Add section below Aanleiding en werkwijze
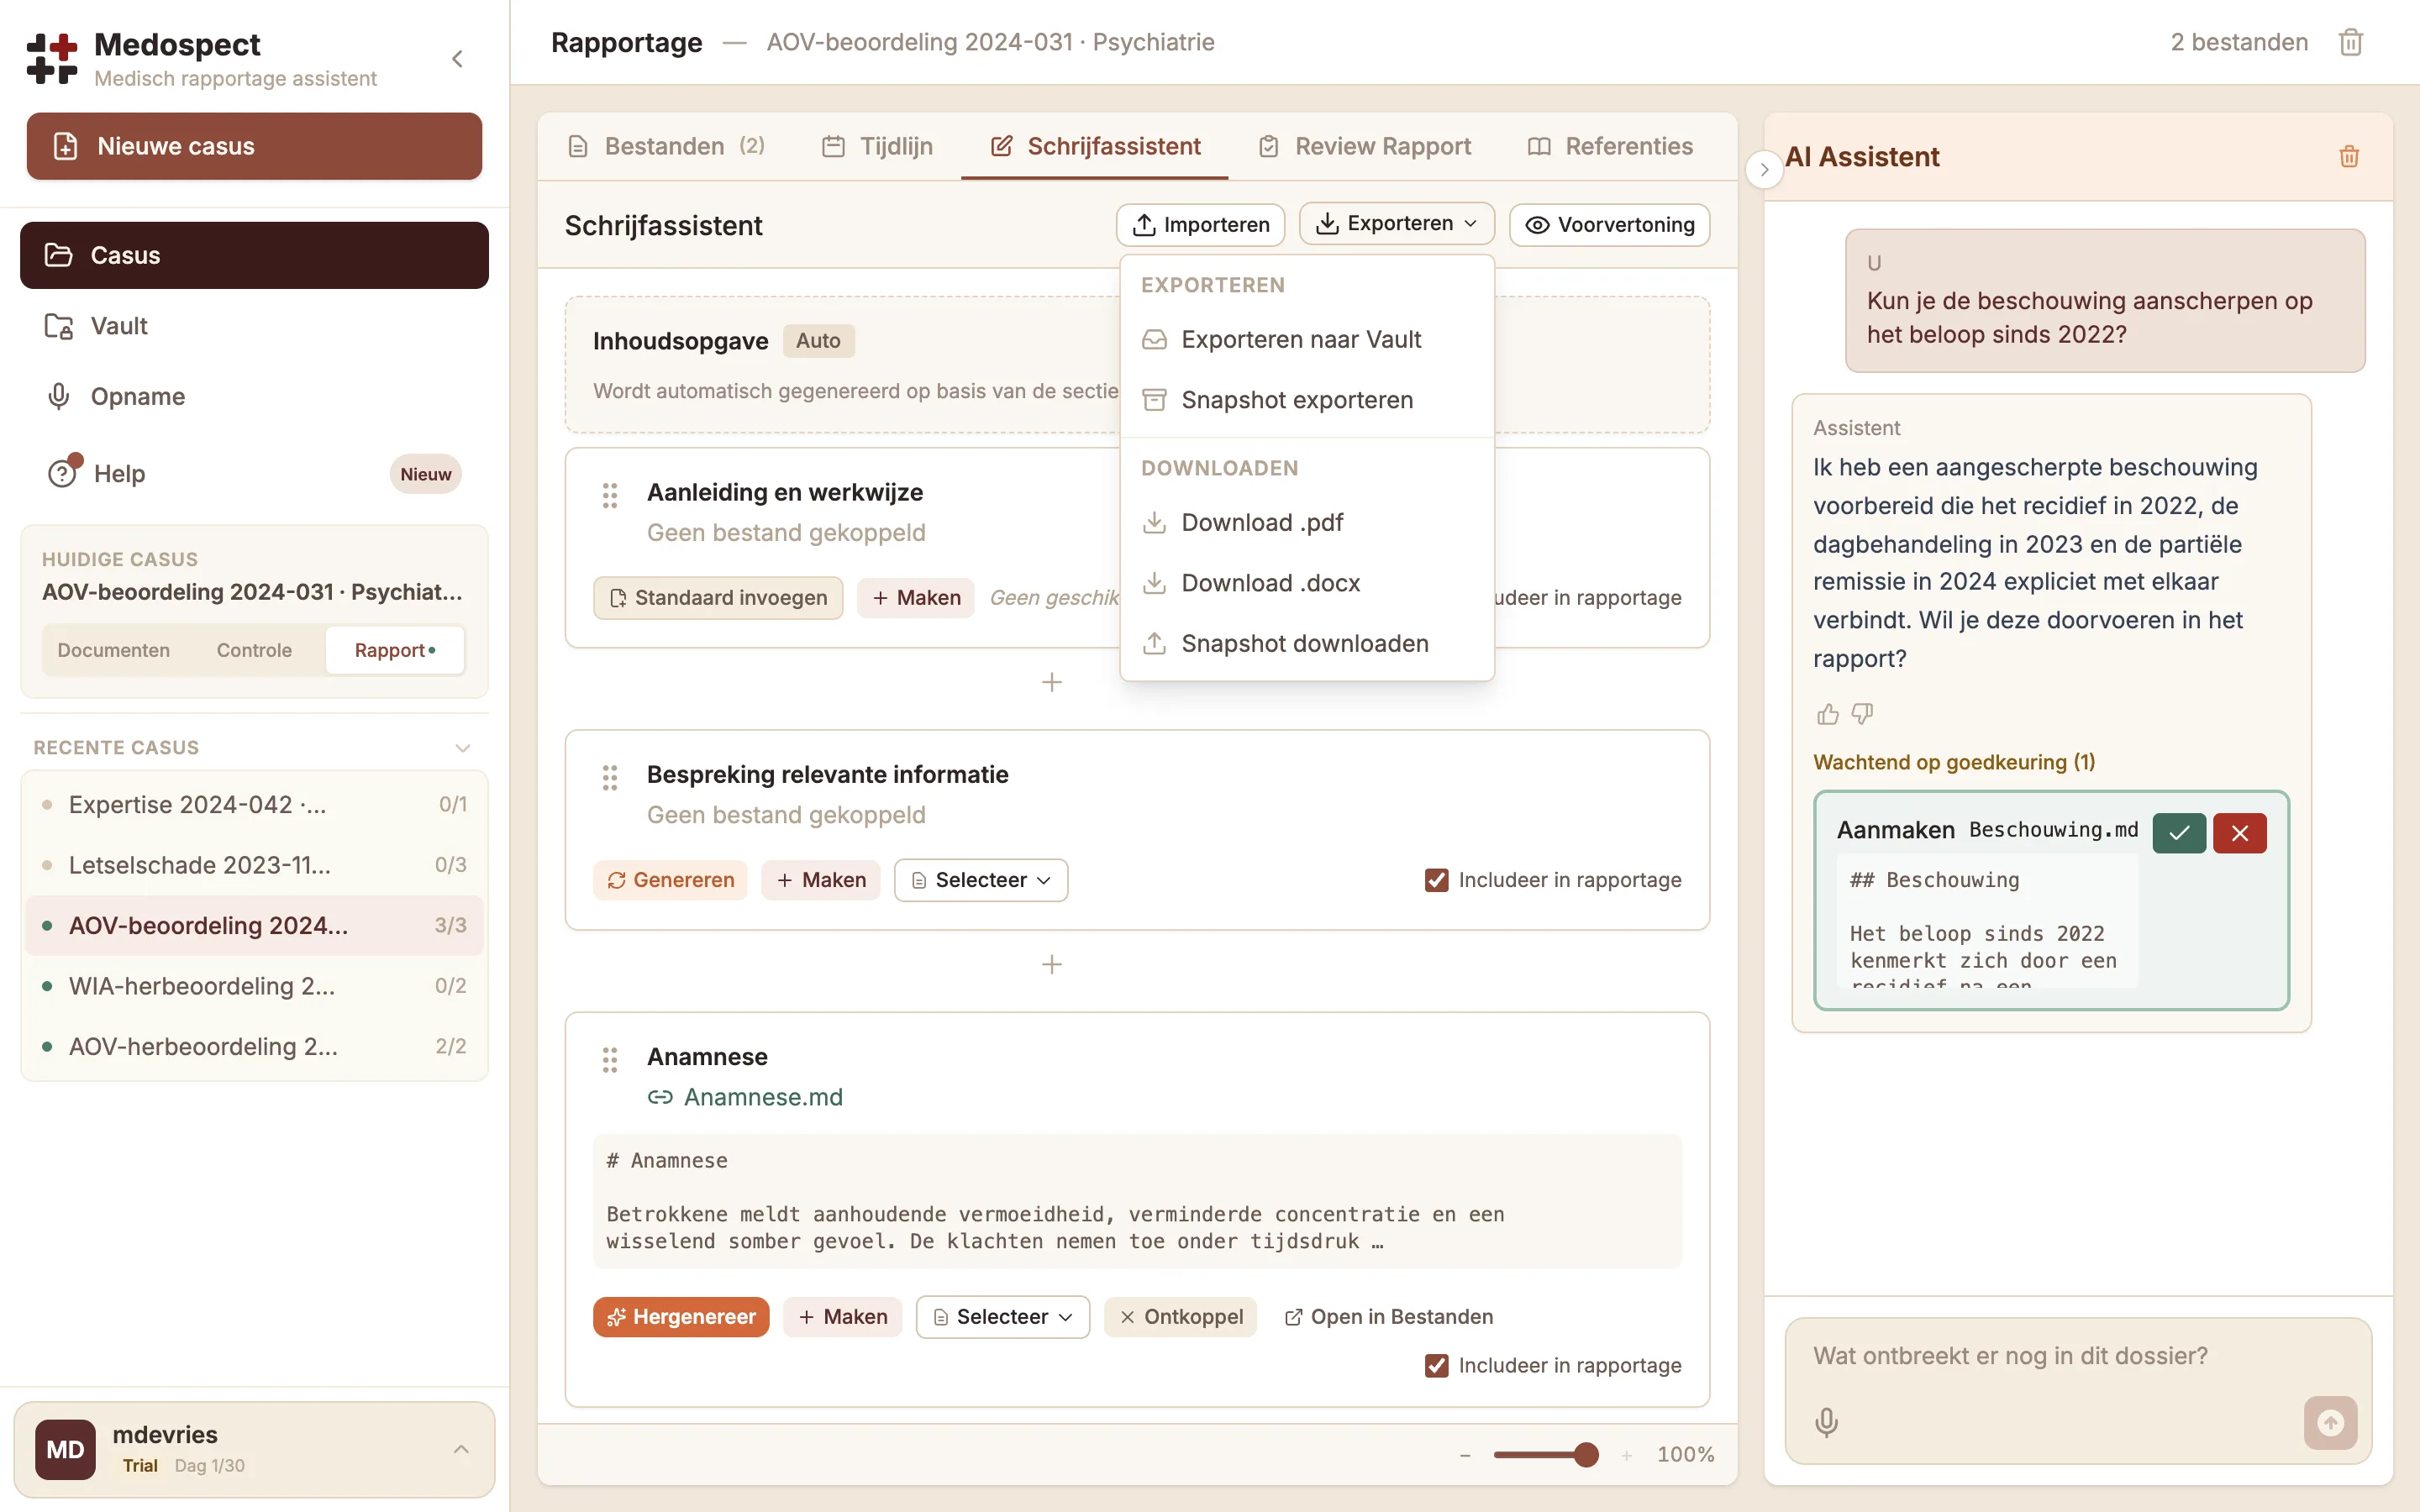This screenshot has width=2420, height=1512. click(x=1051, y=682)
